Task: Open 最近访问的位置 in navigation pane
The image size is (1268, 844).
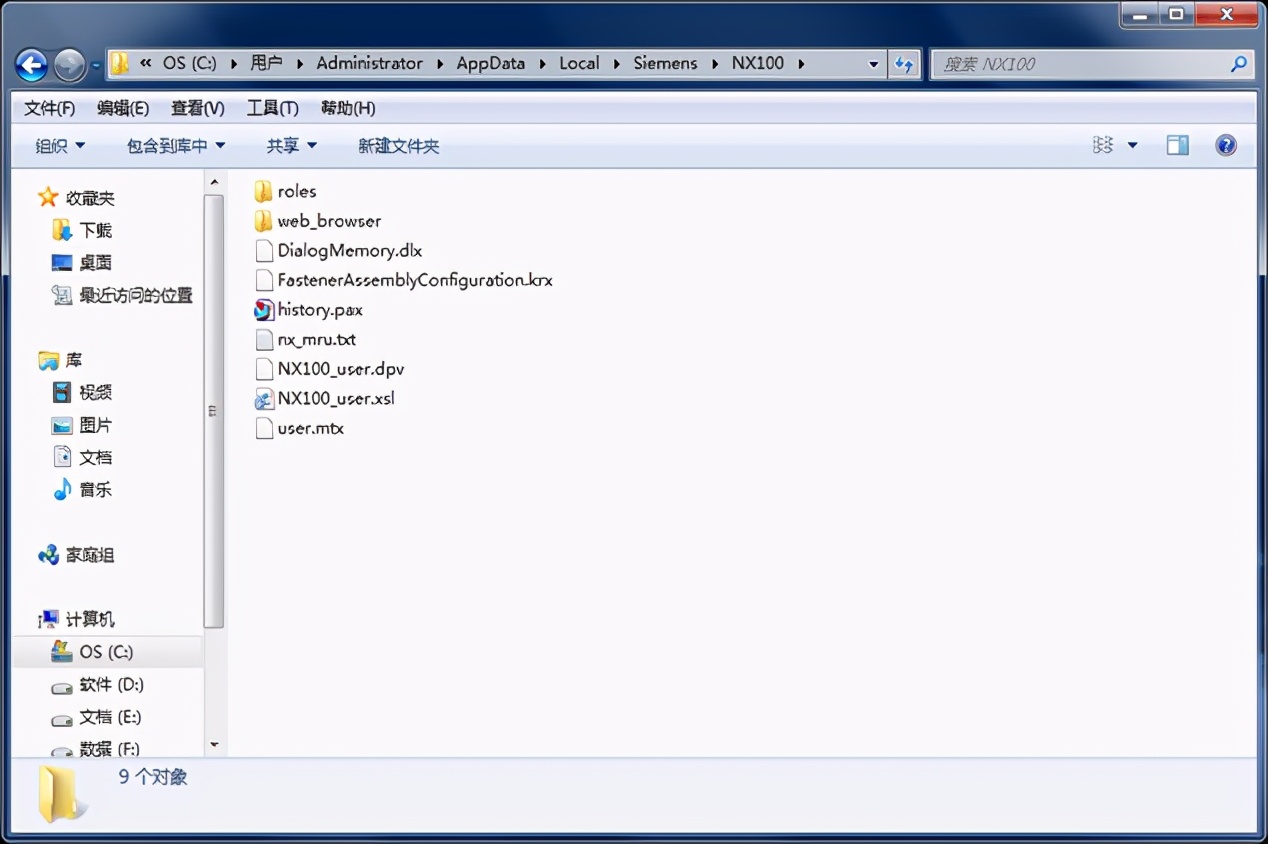Action: 136,295
